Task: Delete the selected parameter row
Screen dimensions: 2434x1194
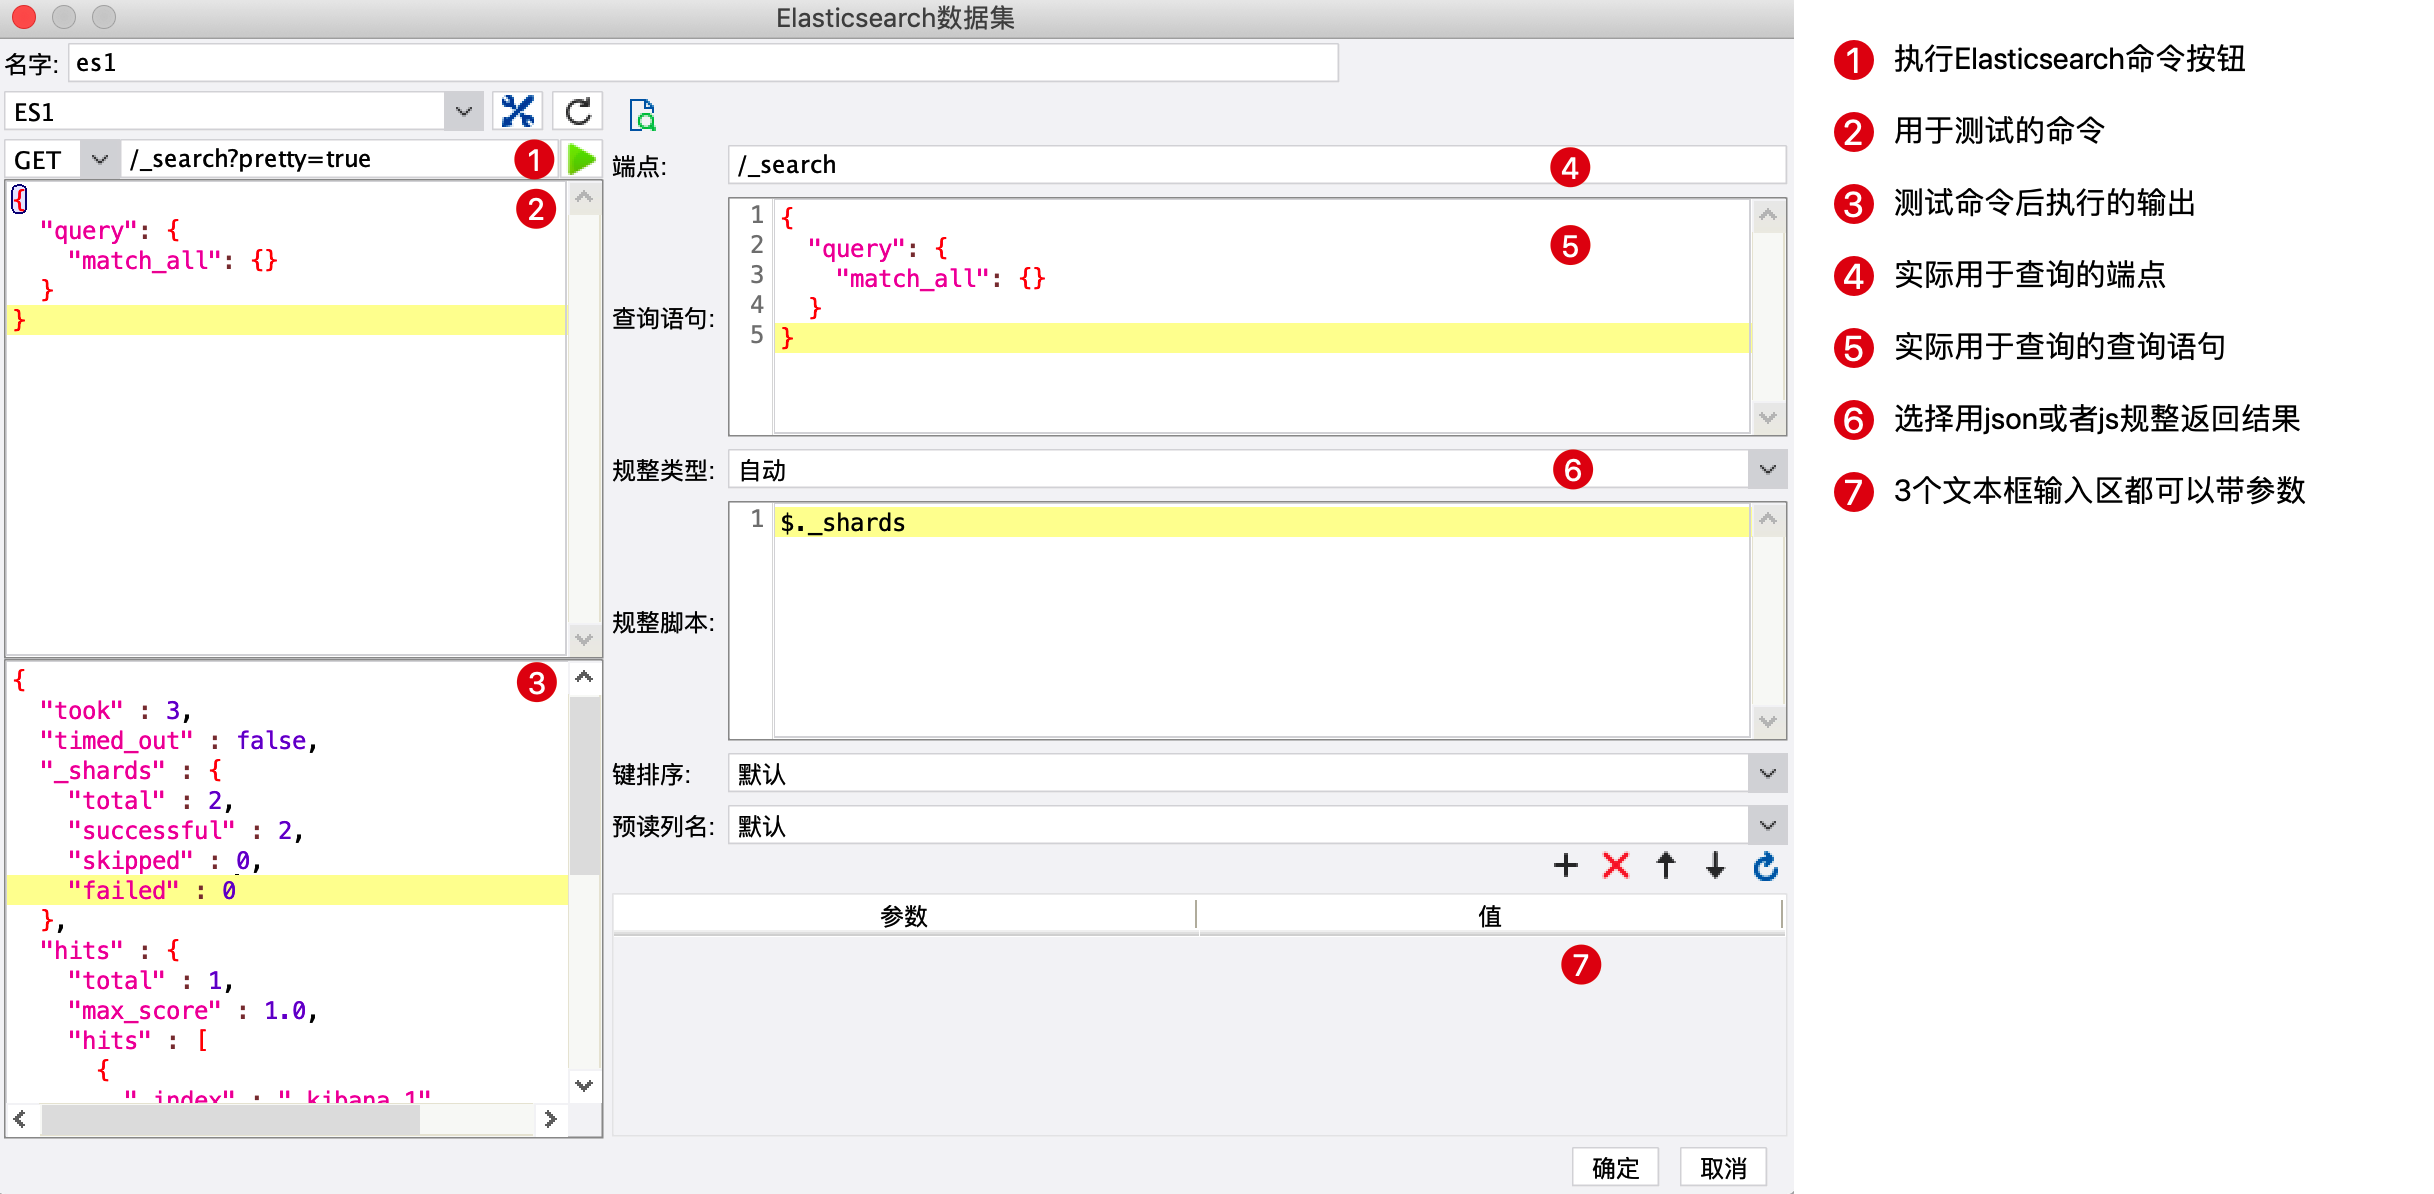Action: (x=1615, y=866)
